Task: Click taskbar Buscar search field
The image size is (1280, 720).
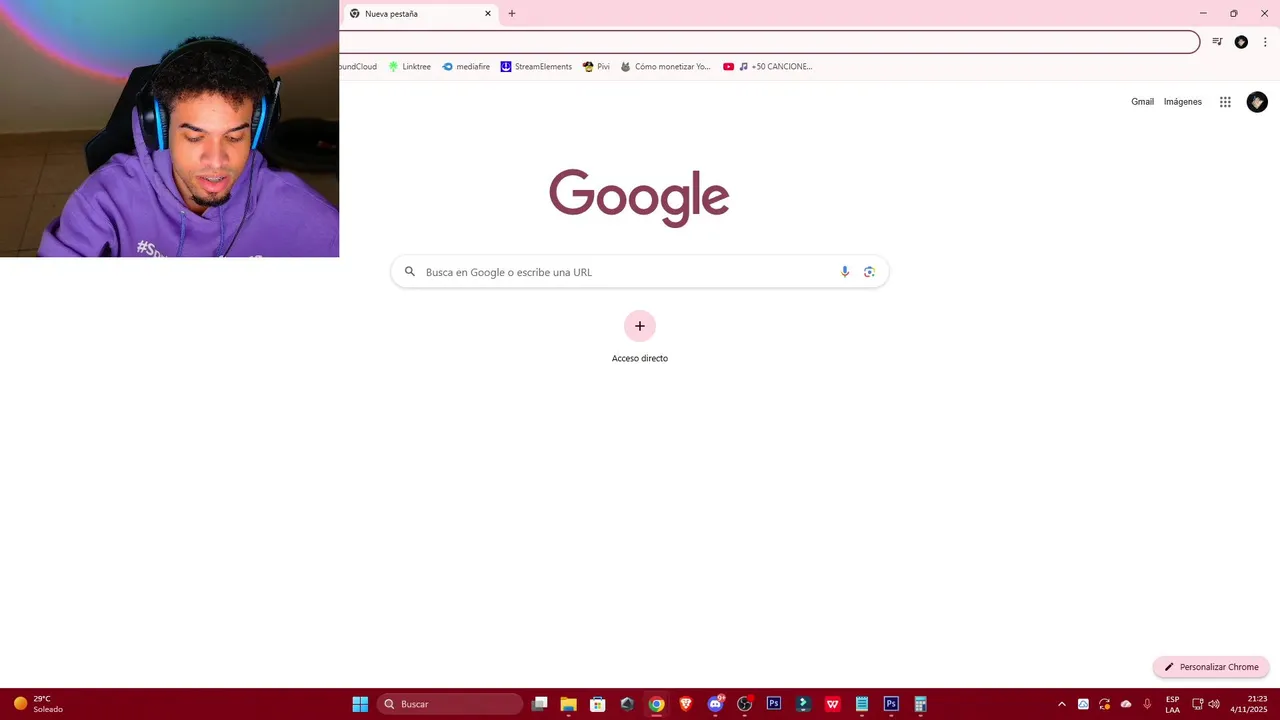Action: click(x=450, y=704)
